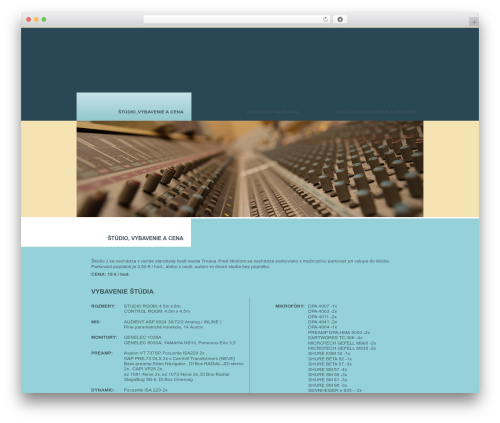
Task: Select the SHURE SM 58 entry
Action: (327, 375)
